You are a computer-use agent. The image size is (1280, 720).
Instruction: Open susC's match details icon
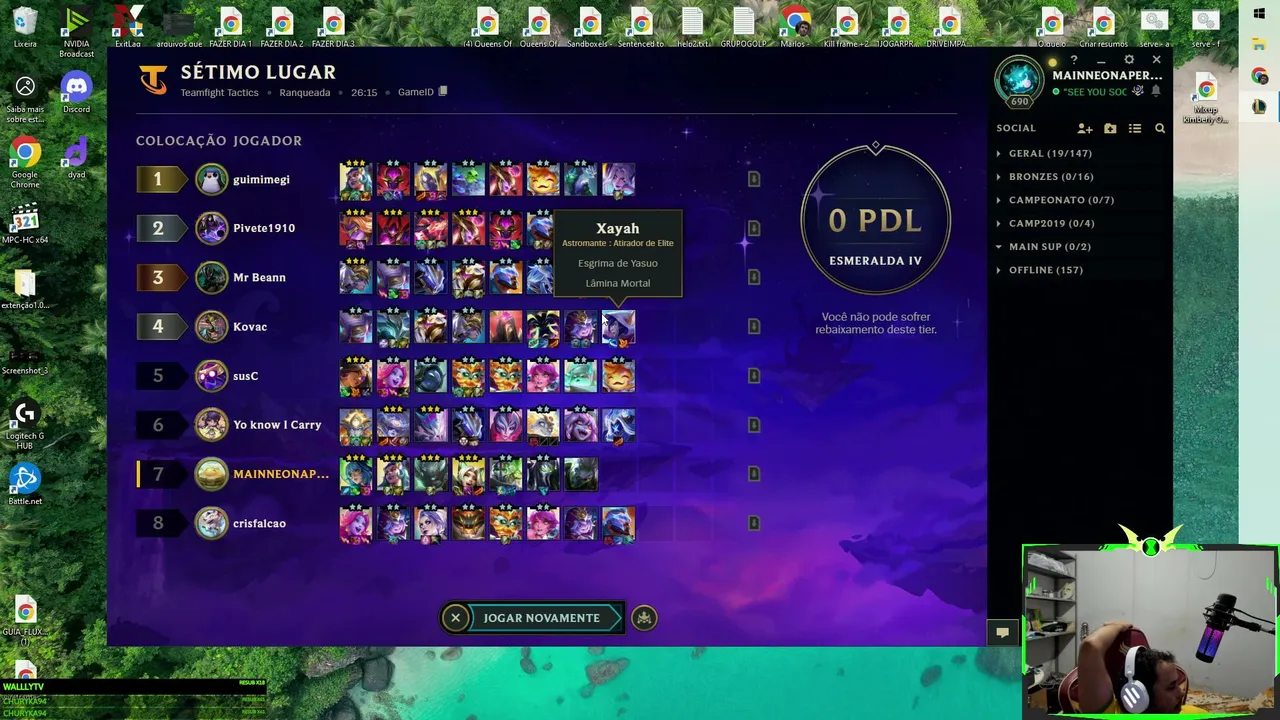coord(754,376)
